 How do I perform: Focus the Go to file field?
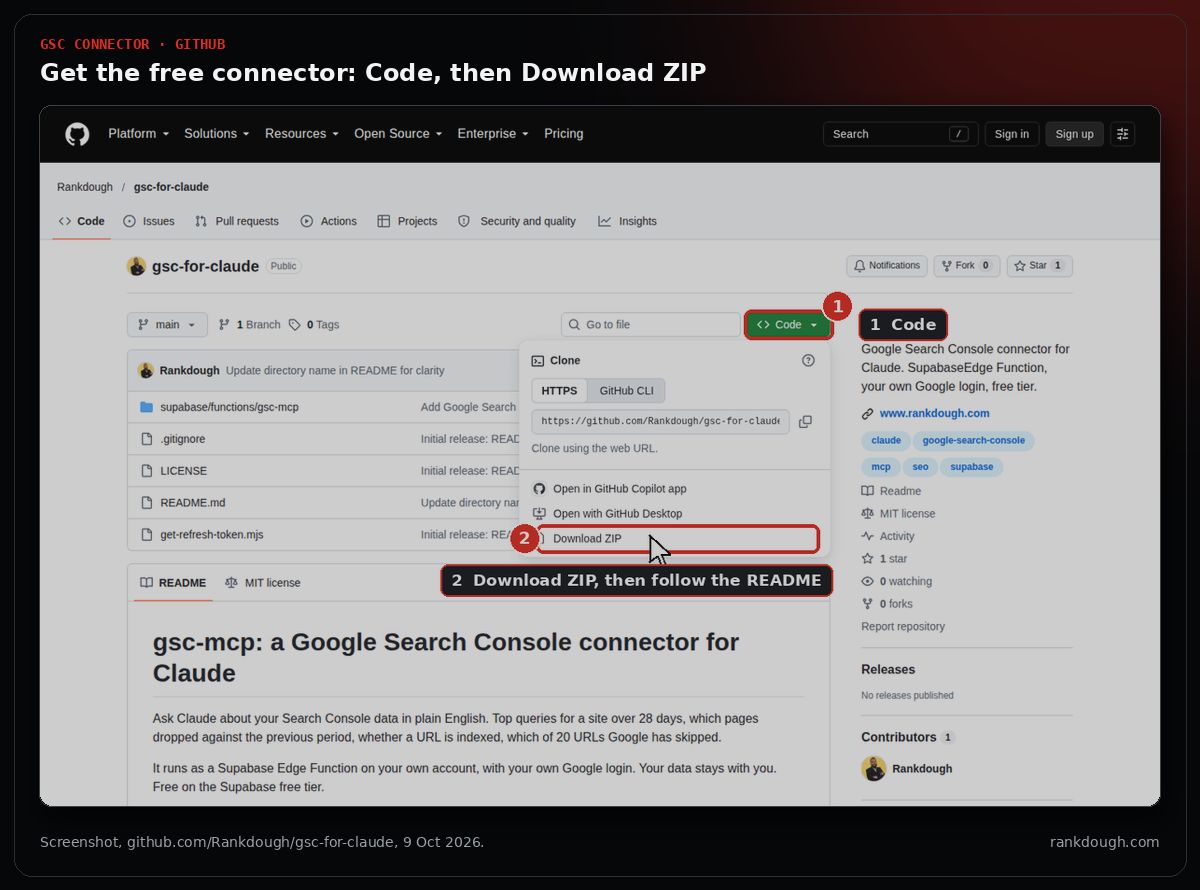[x=651, y=325]
